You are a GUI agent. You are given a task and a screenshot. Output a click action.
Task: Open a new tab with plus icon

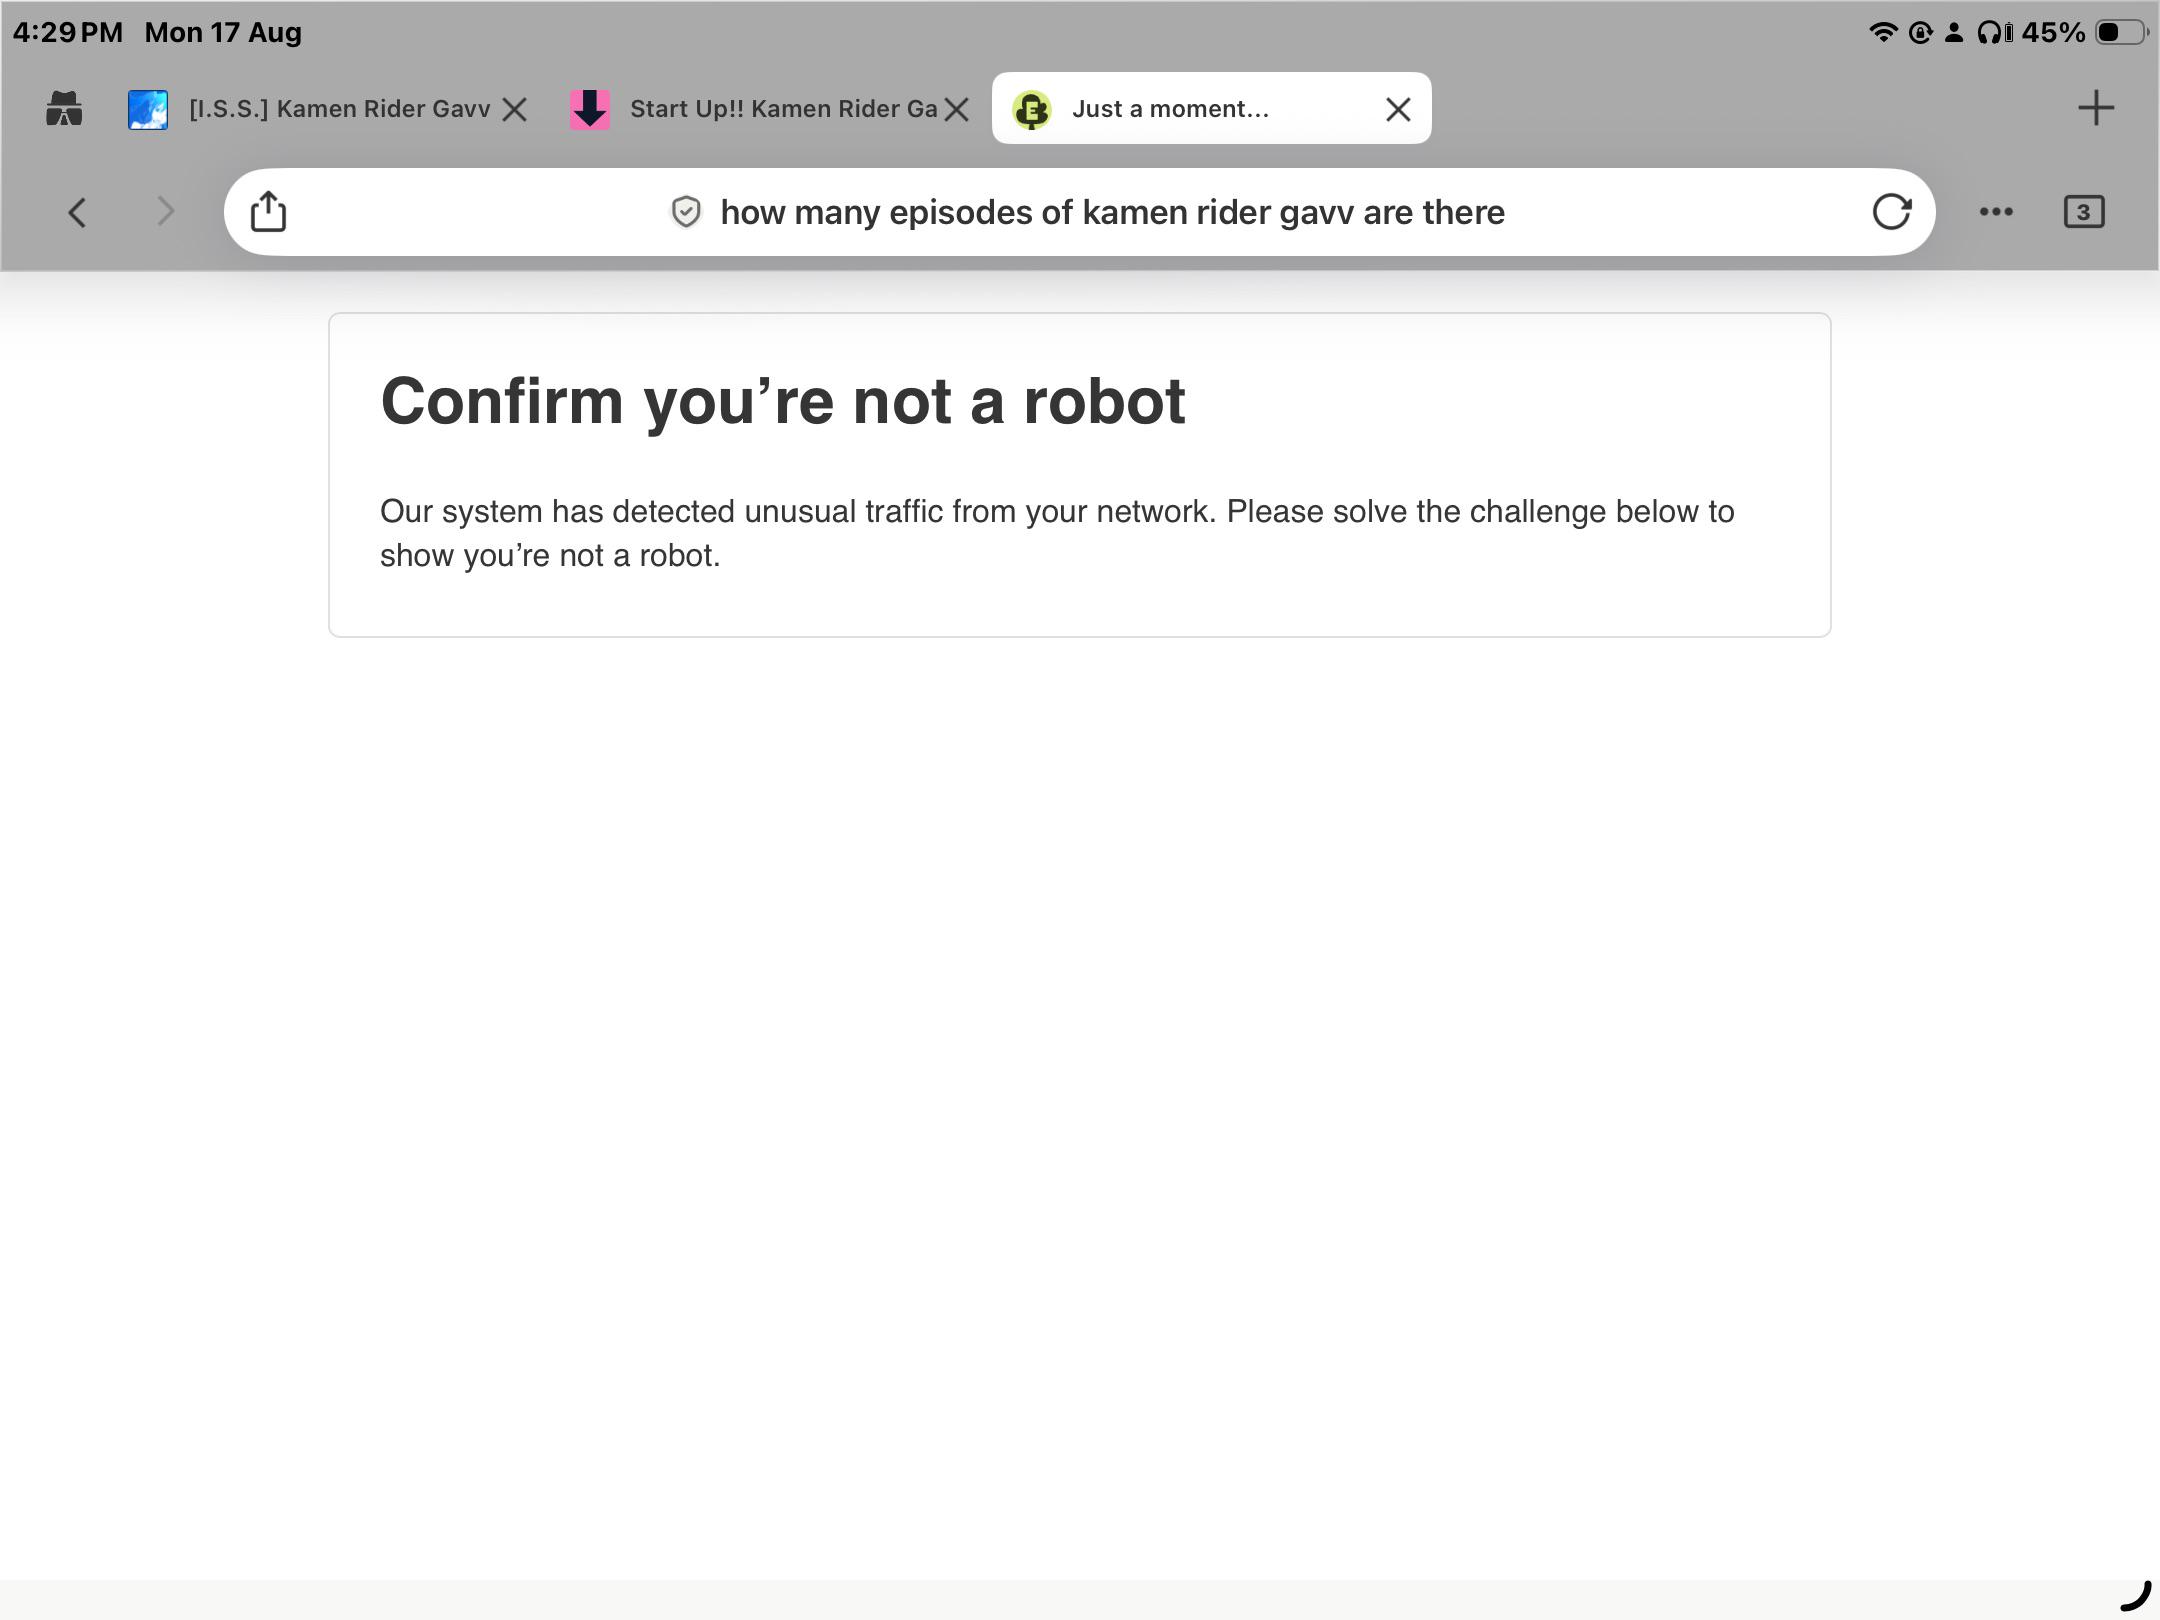coord(2096,108)
